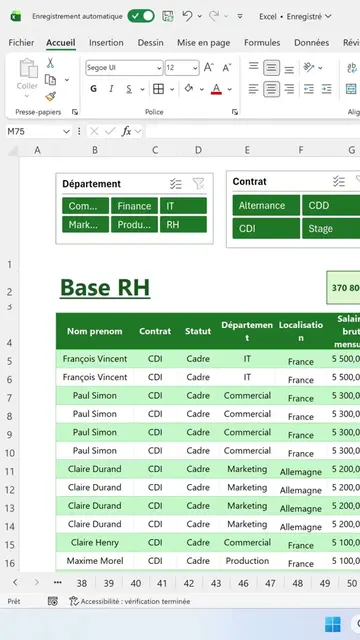This screenshot has width=360, height=640.
Task: Open the Excel • Enregistré file name dropdown
Action: (x=296, y=17)
